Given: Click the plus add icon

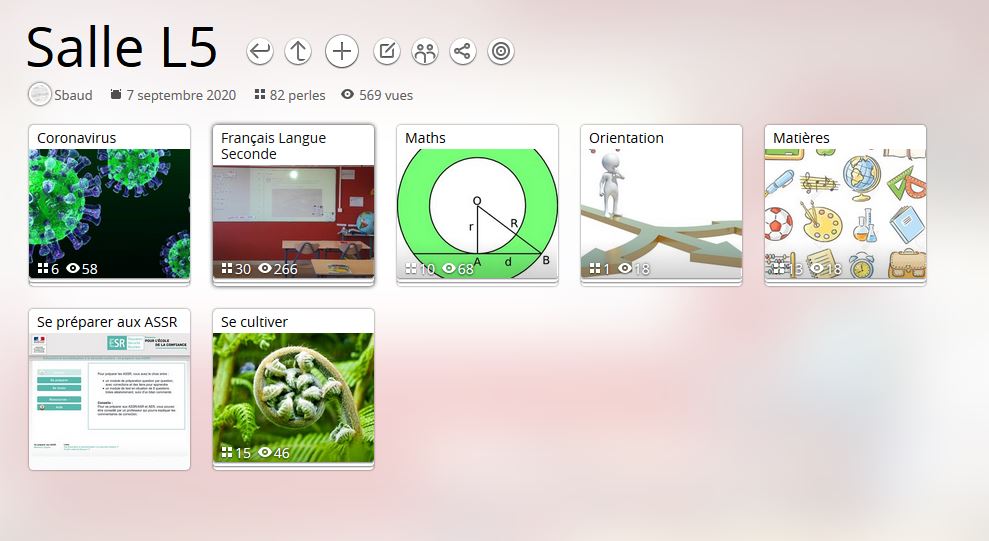Looking at the screenshot, I should pyautogui.click(x=342, y=51).
